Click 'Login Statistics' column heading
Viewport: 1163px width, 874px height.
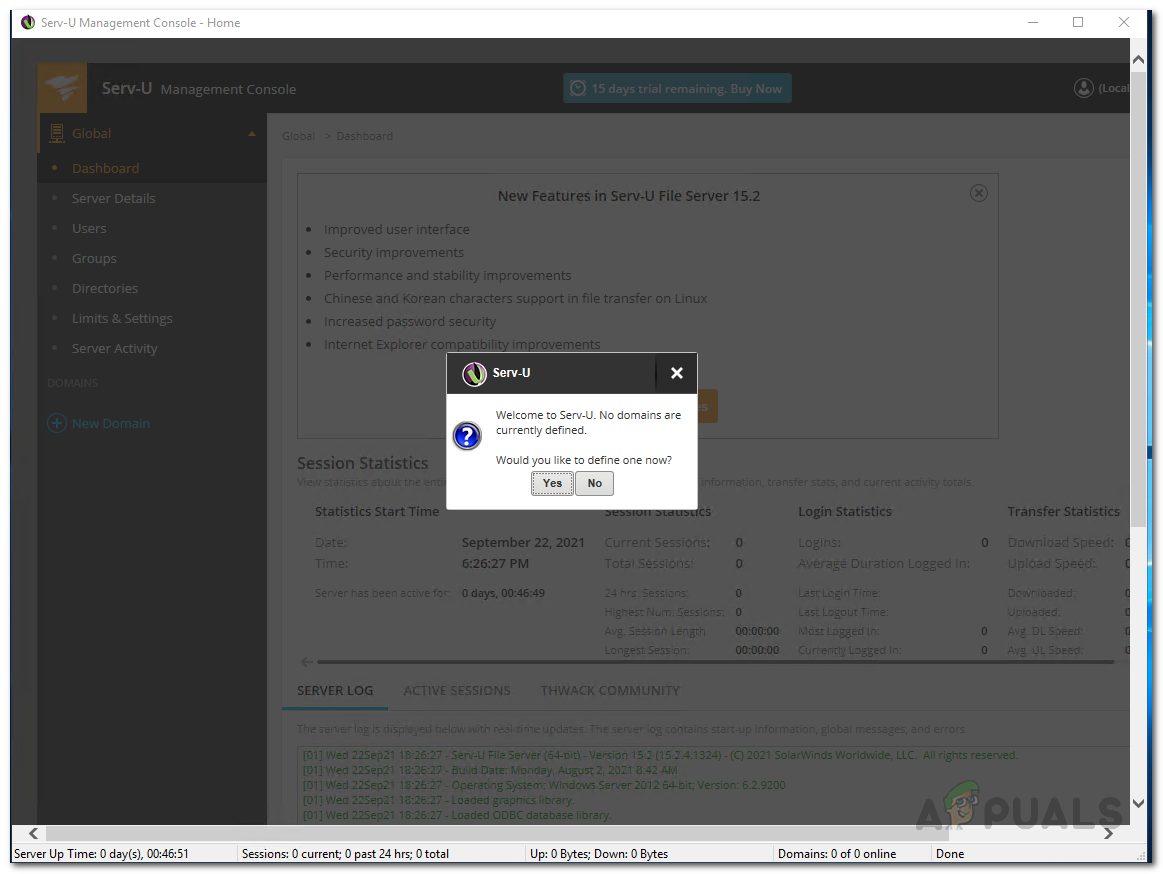tap(844, 511)
